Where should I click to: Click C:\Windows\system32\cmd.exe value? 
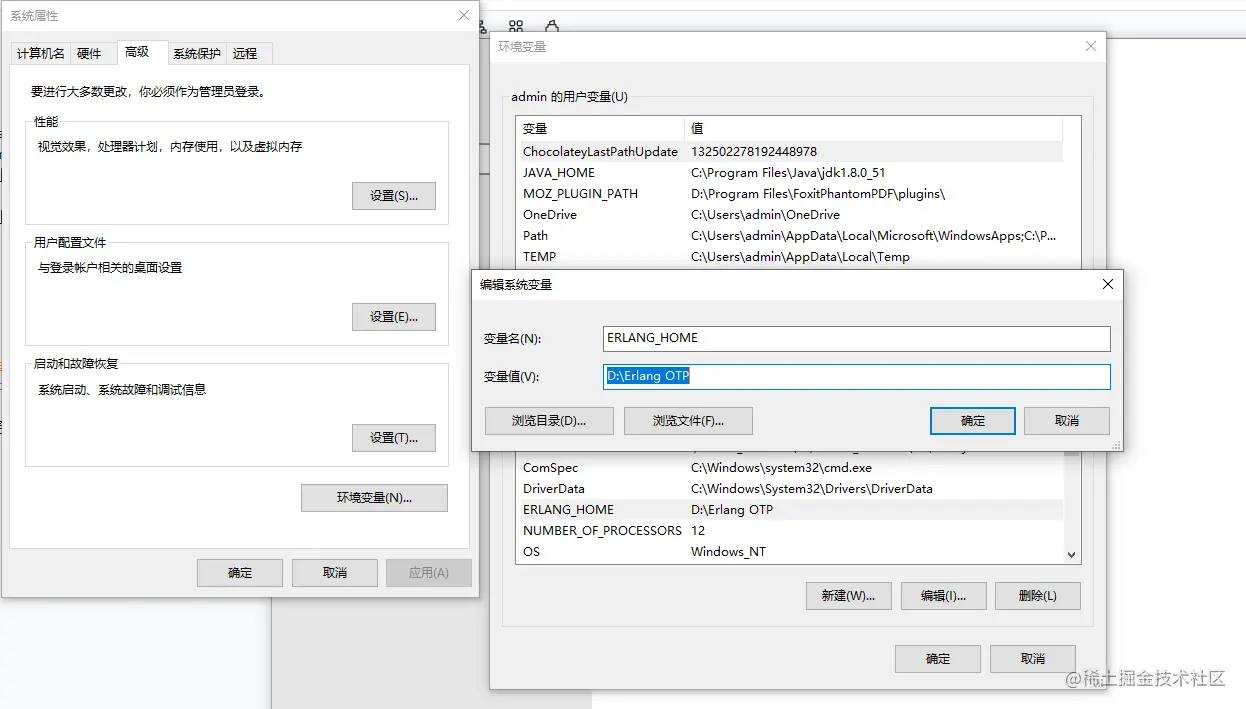tap(781, 468)
